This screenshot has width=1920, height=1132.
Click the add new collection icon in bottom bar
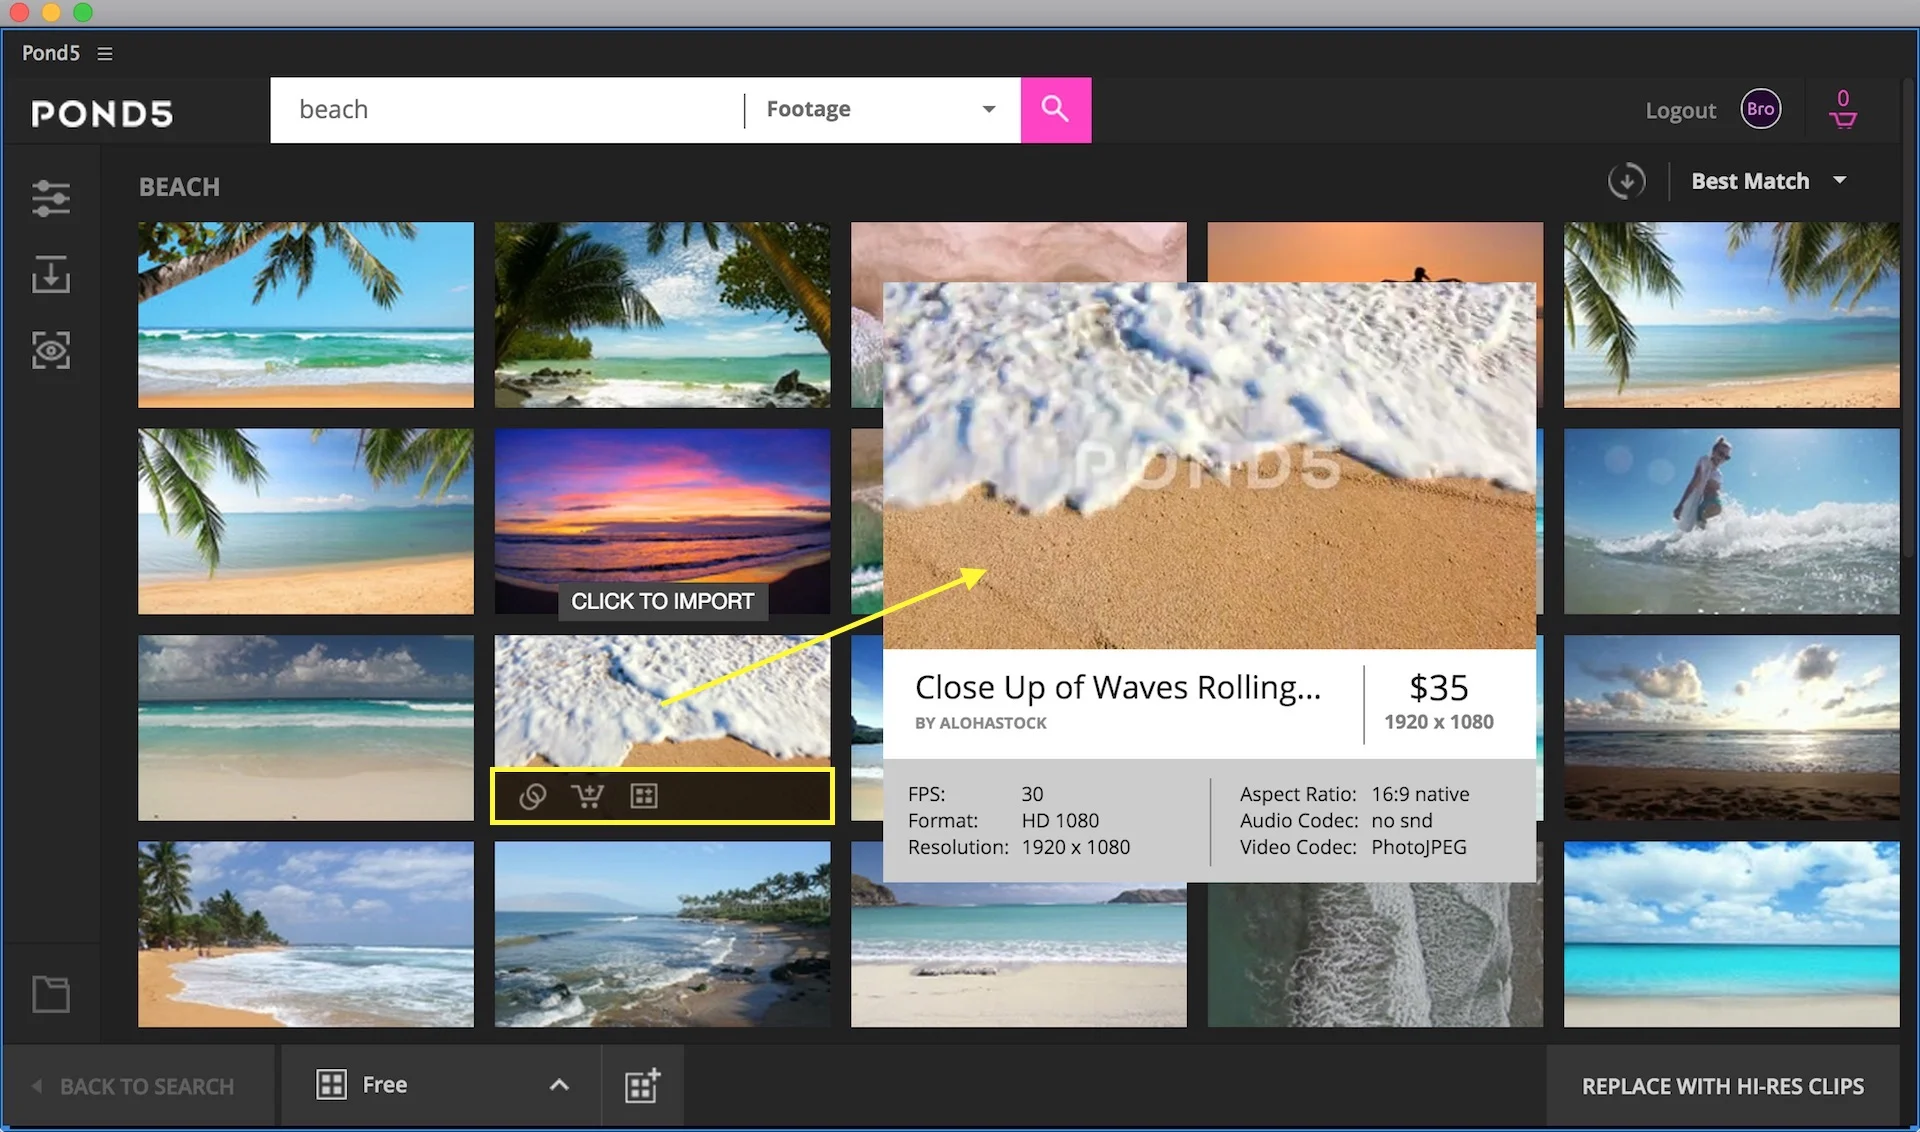(642, 1085)
